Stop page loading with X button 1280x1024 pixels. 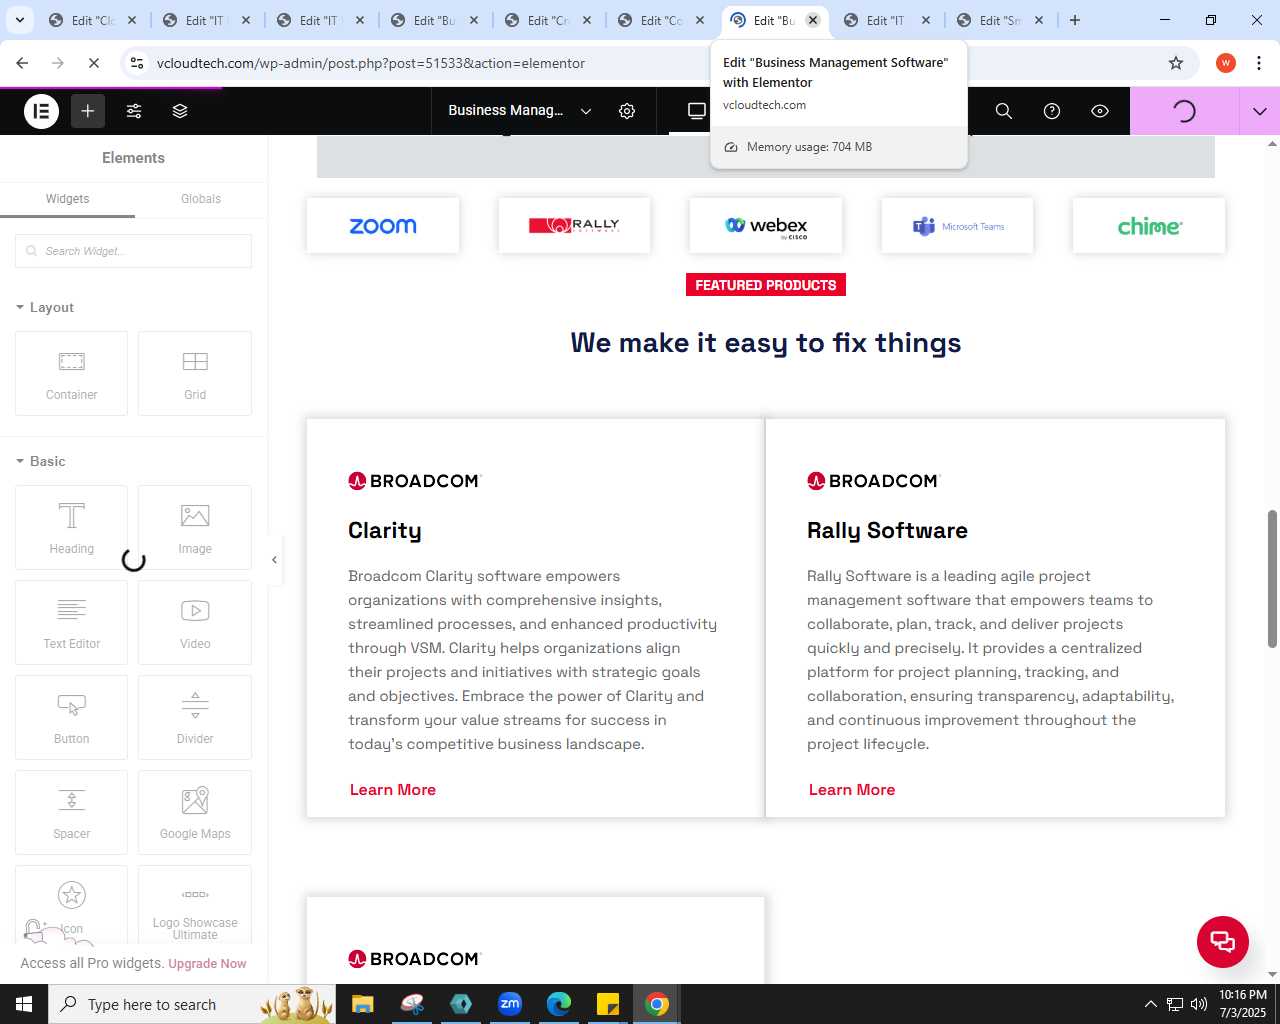[x=93, y=63]
